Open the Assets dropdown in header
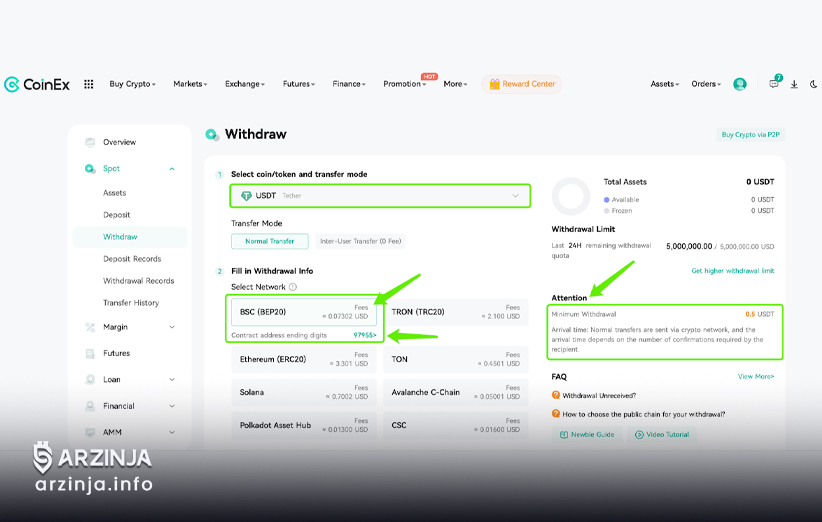822x522 pixels. pos(665,84)
